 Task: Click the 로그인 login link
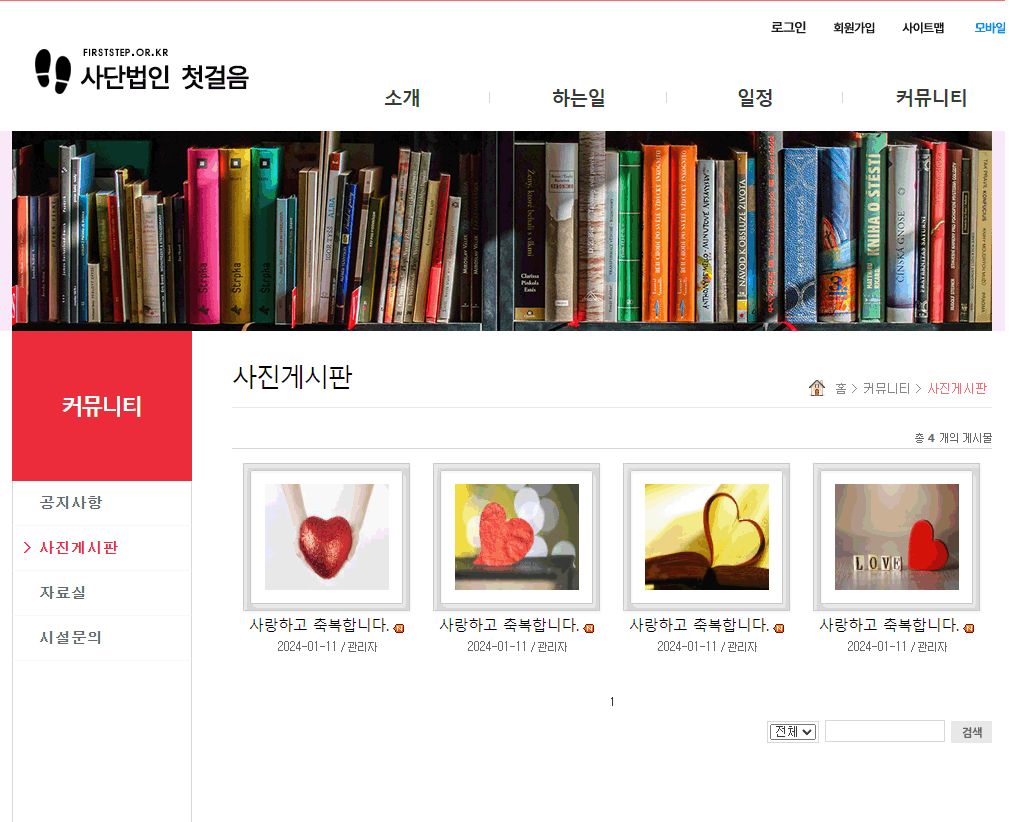(x=788, y=28)
